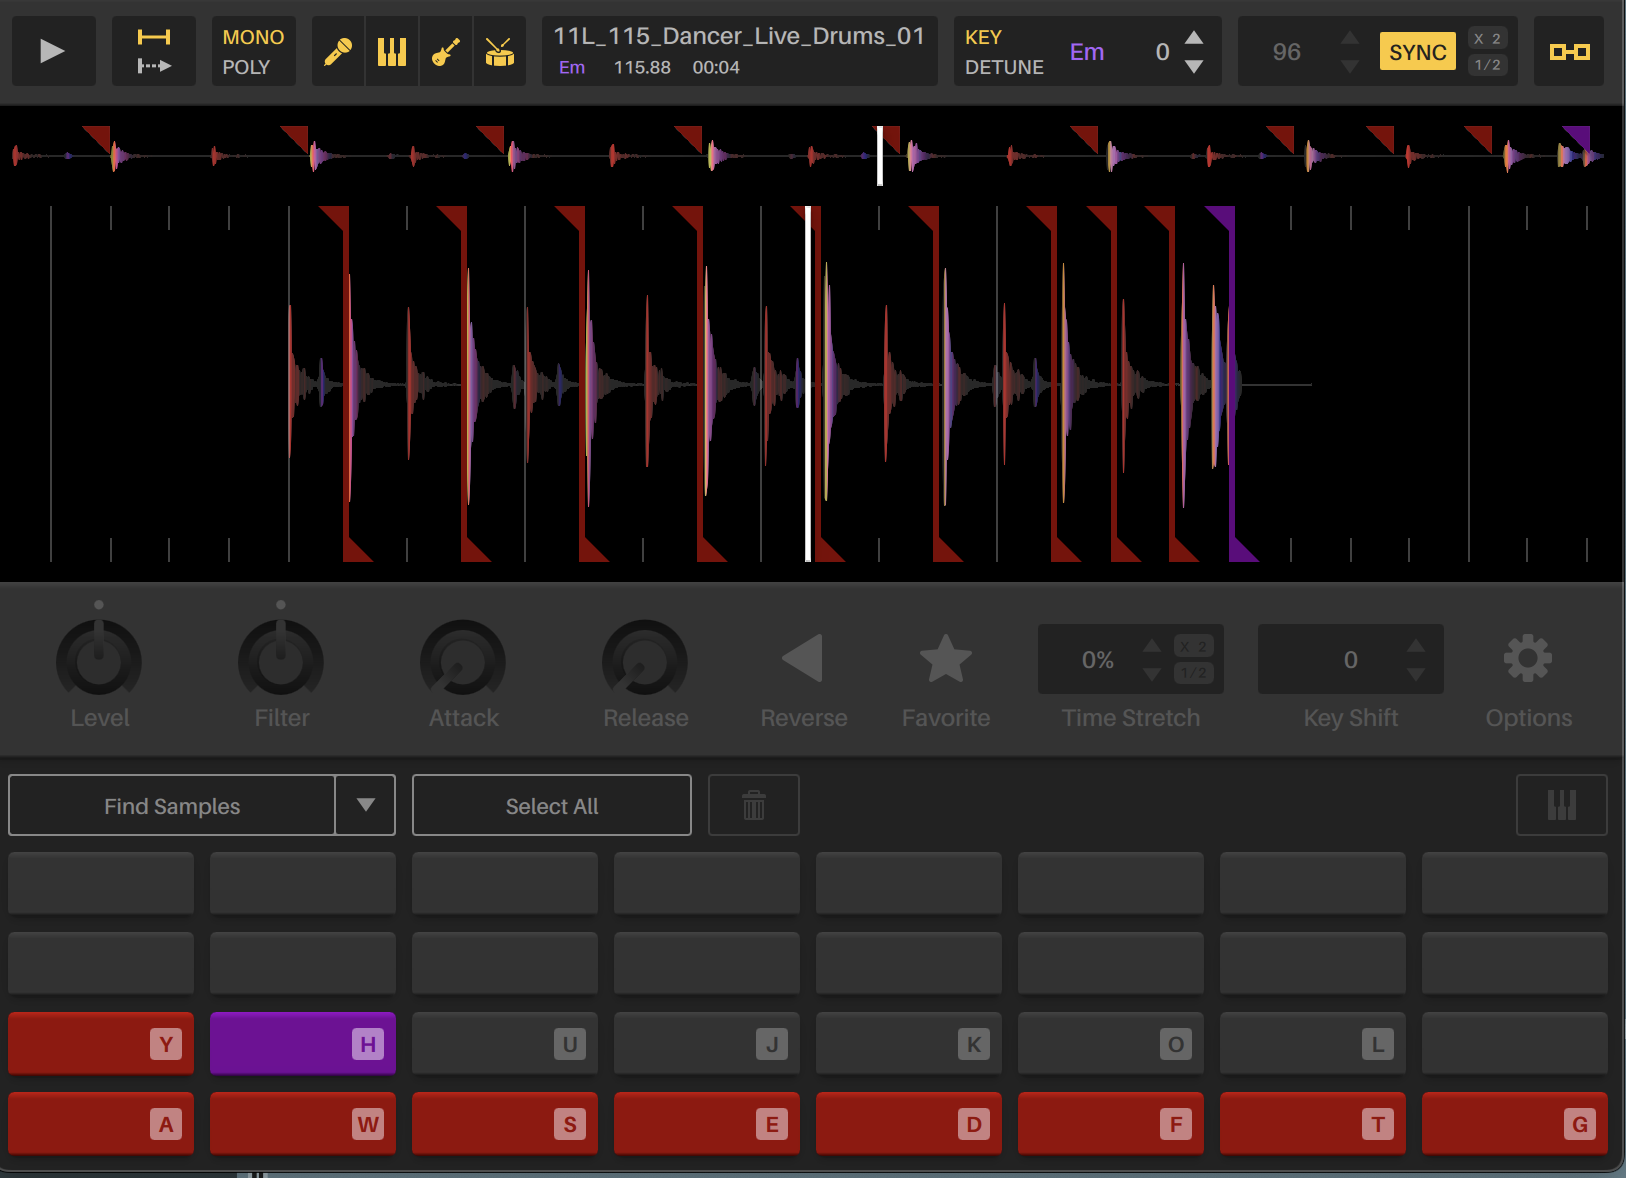Choose the guitar category icon
The width and height of the screenshot is (1626, 1178).
[x=446, y=51]
